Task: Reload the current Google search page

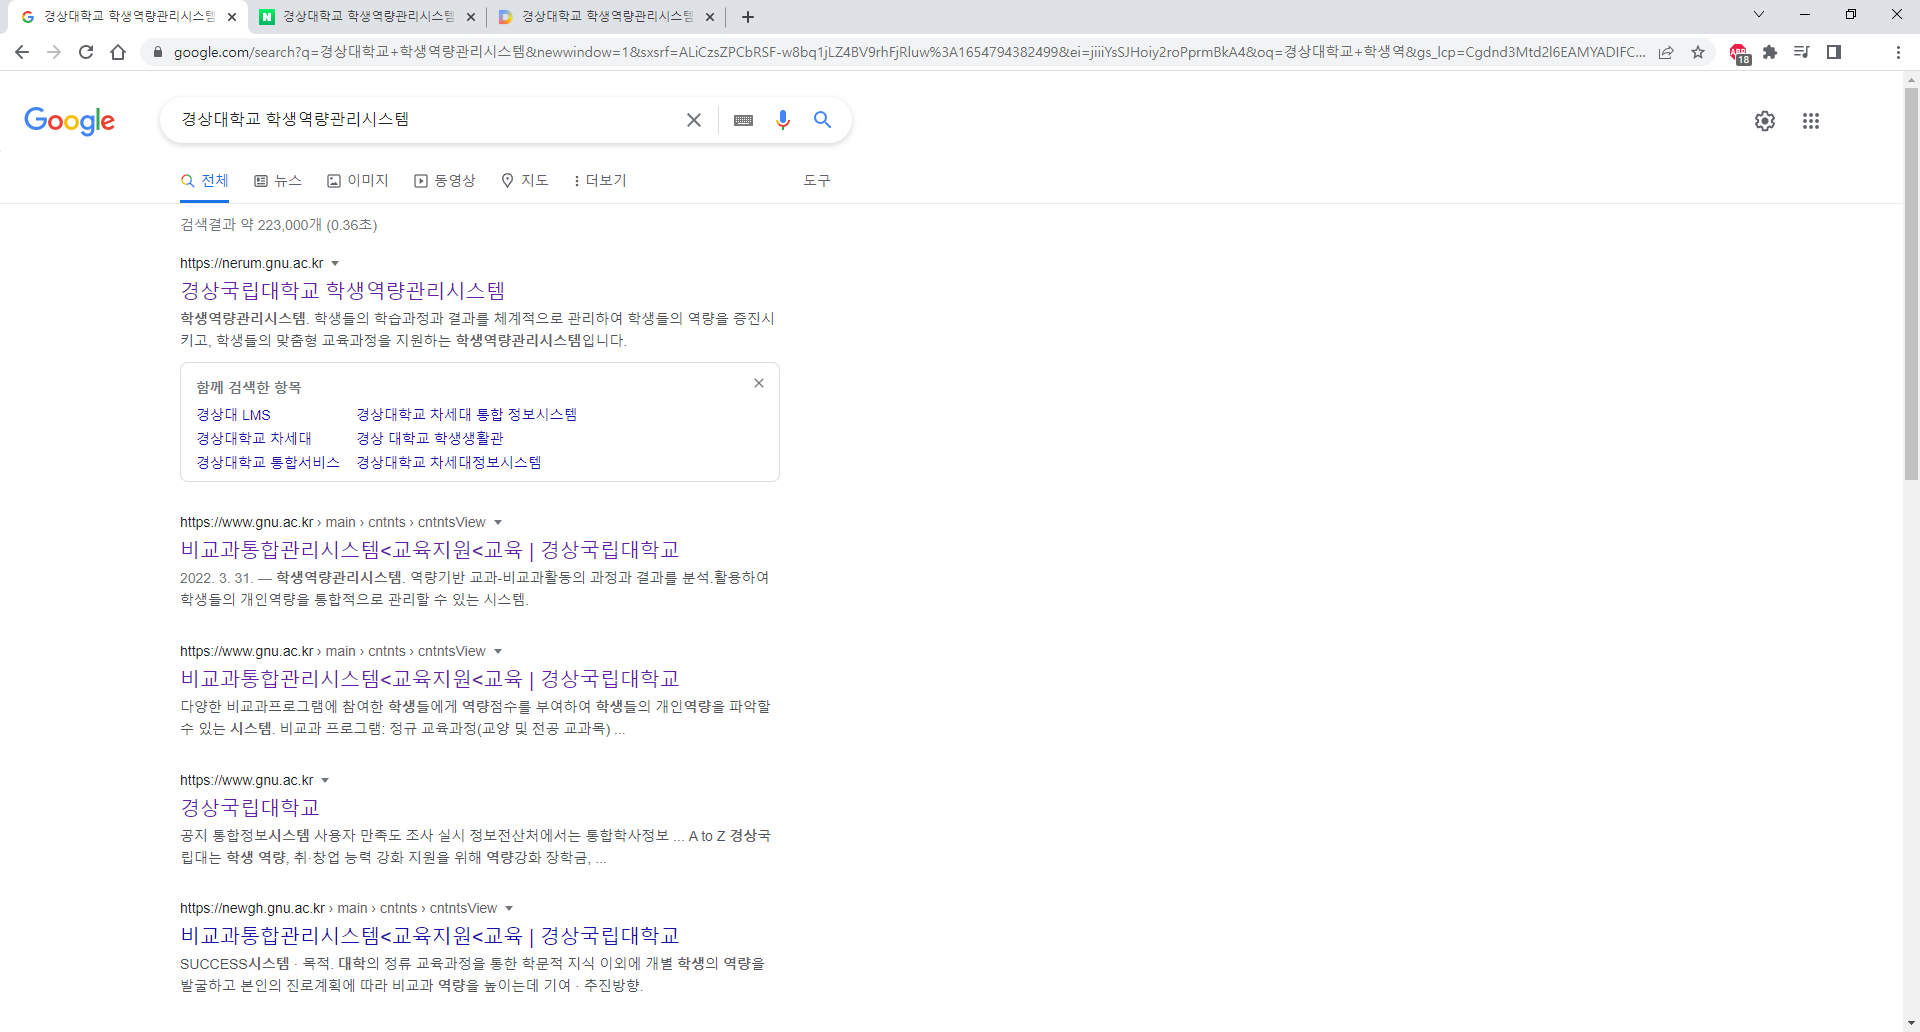Action: (86, 52)
